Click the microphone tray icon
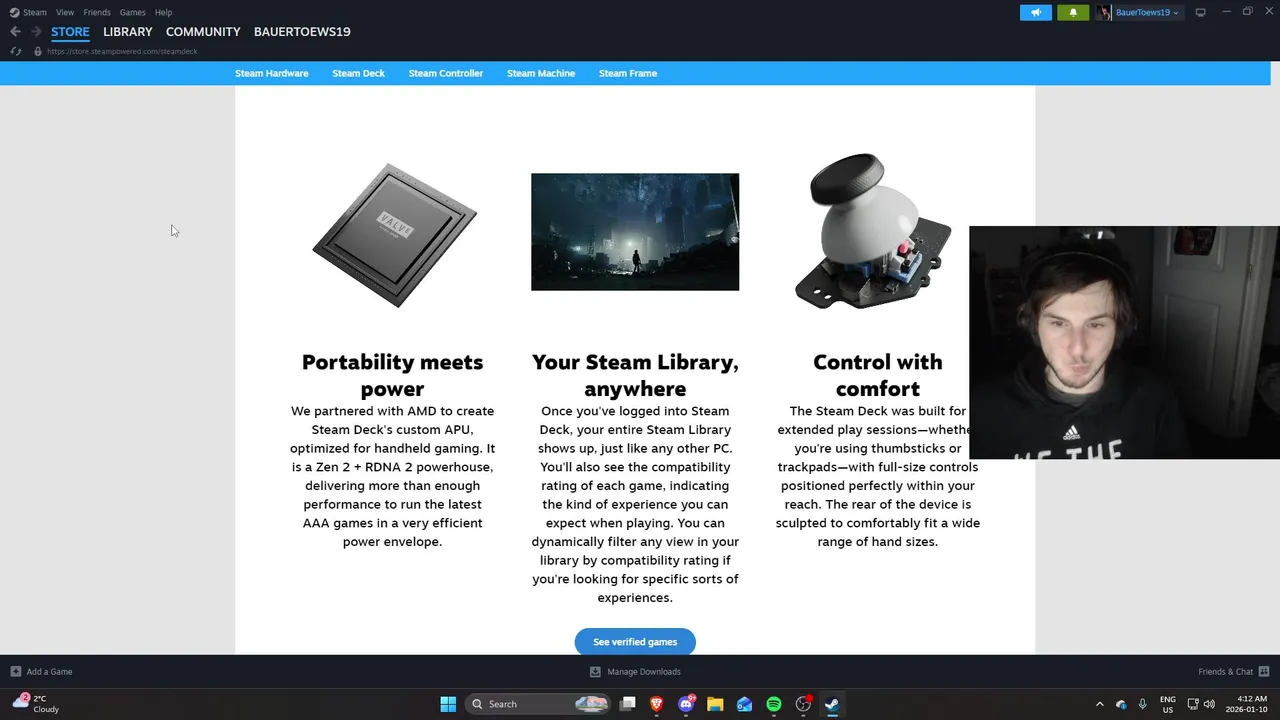The image size is (1280, 720). click(1142, 704)
